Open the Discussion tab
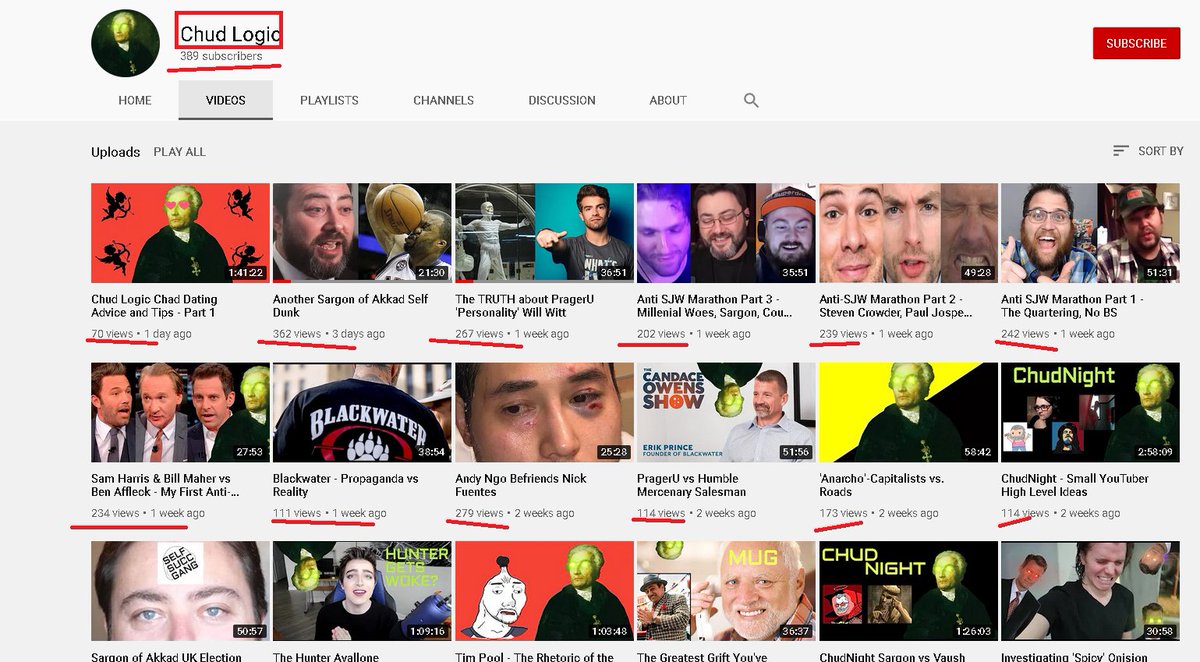 [562, 100]
